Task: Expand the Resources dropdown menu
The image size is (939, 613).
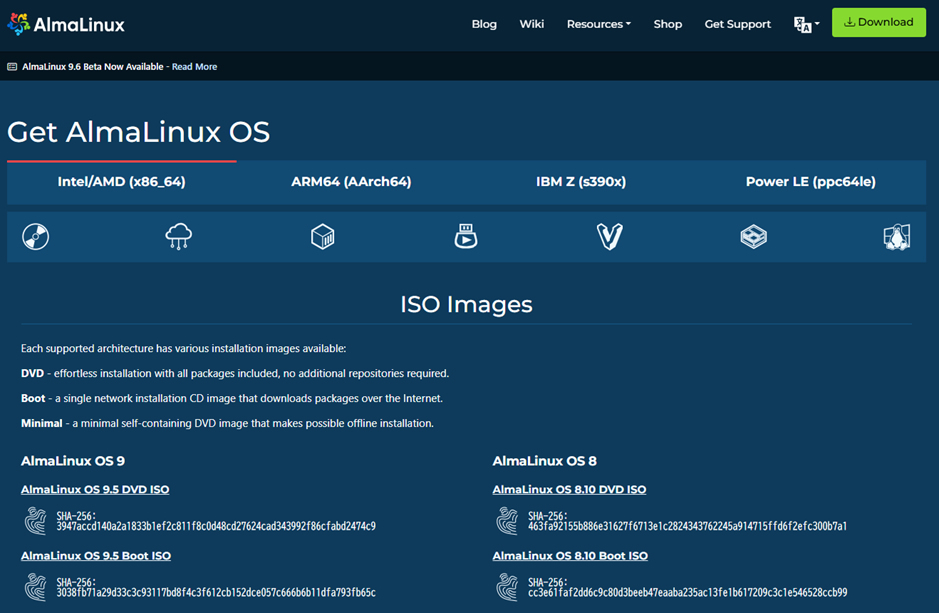Action: [598, 24]
